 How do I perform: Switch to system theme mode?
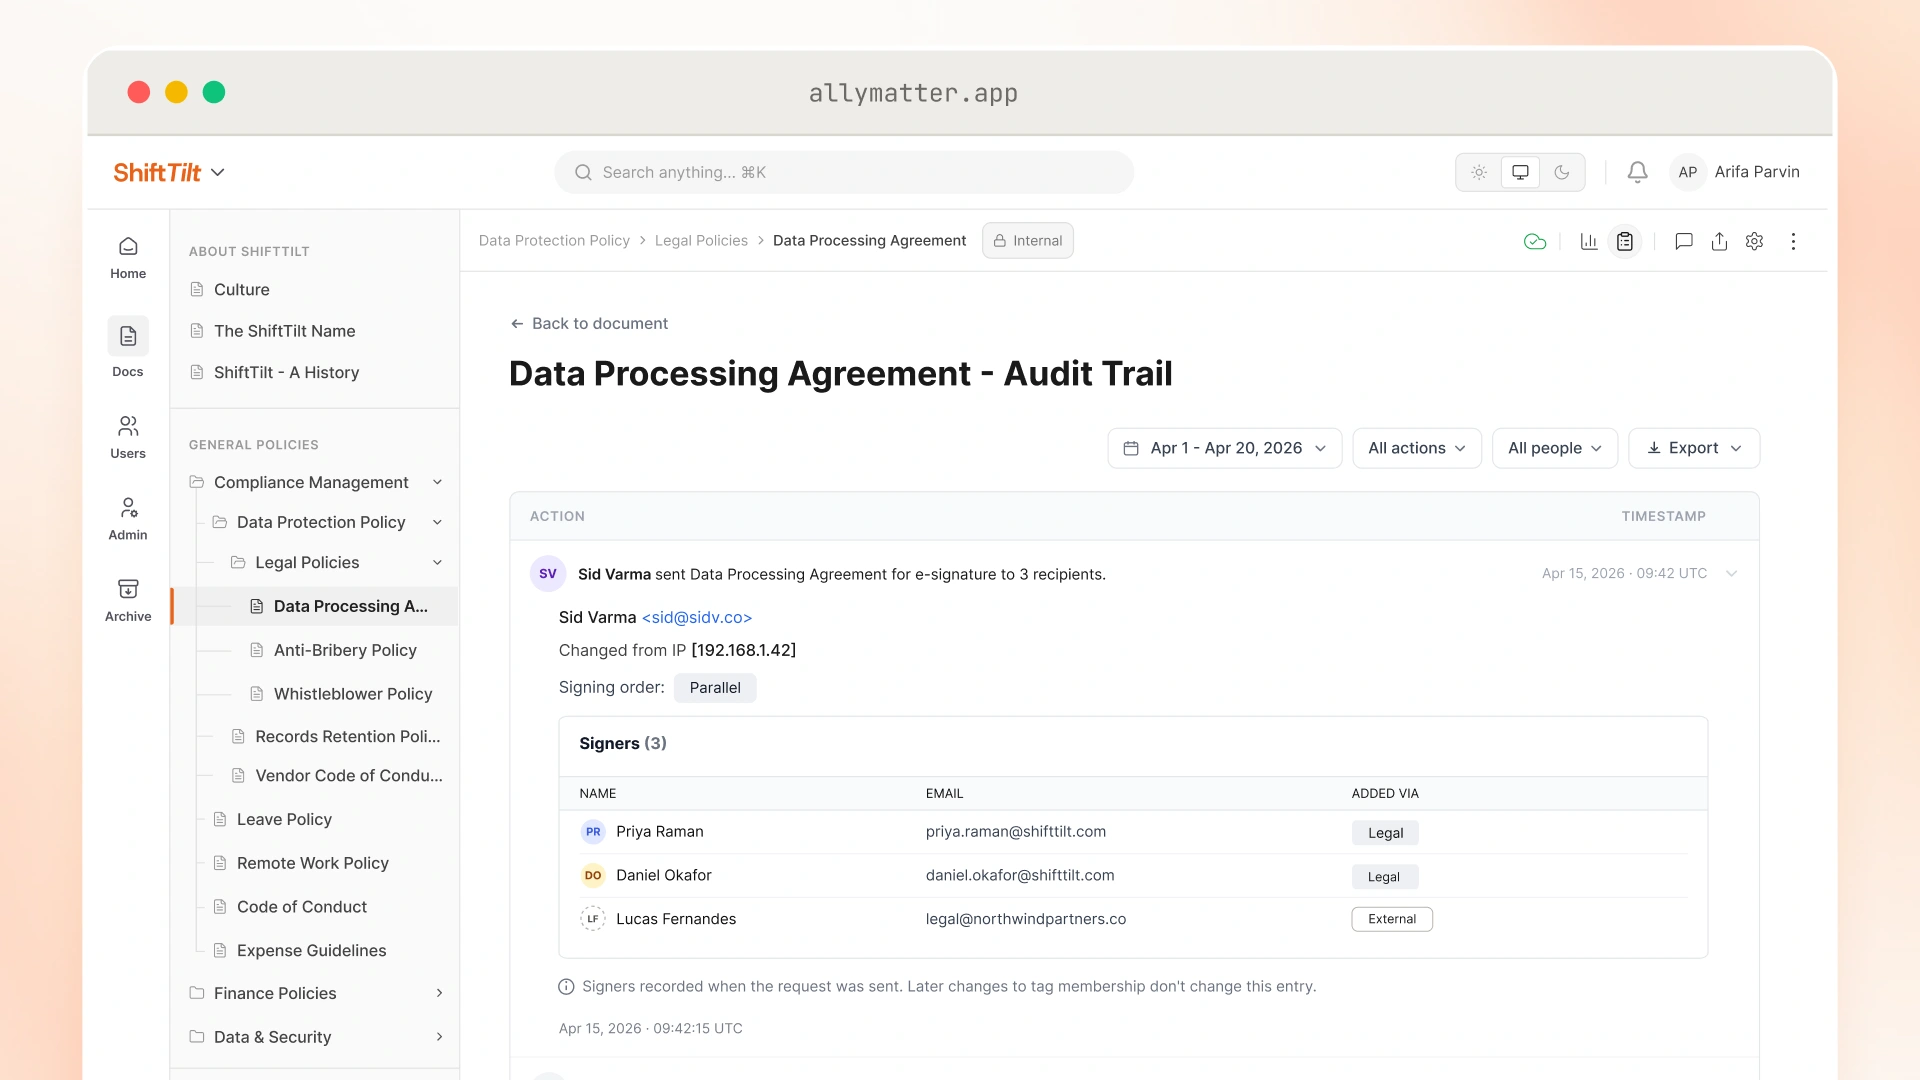tap(1520, 172)
